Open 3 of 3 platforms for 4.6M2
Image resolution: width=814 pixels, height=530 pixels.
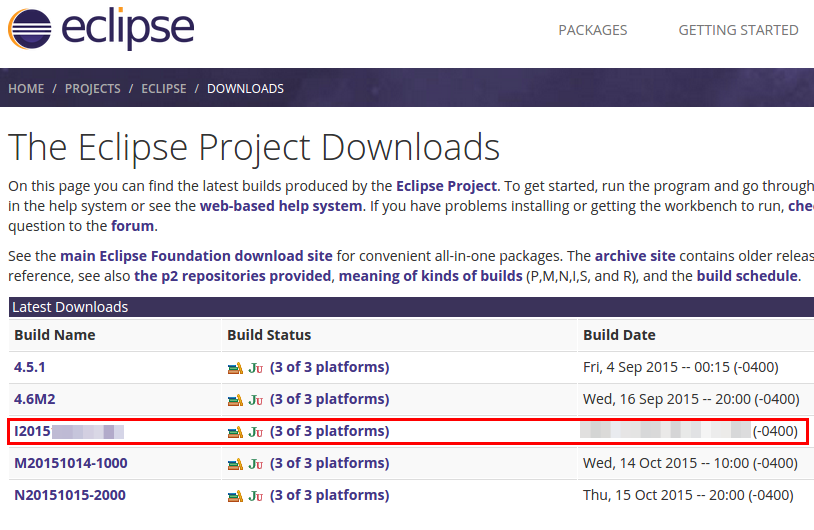click(329, 399)
